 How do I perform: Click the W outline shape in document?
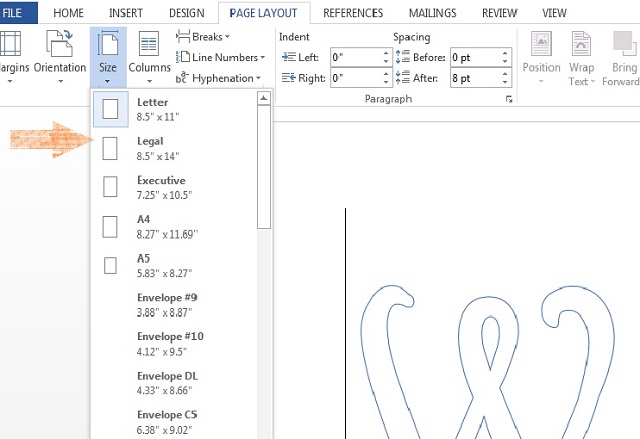click(488, 362)
